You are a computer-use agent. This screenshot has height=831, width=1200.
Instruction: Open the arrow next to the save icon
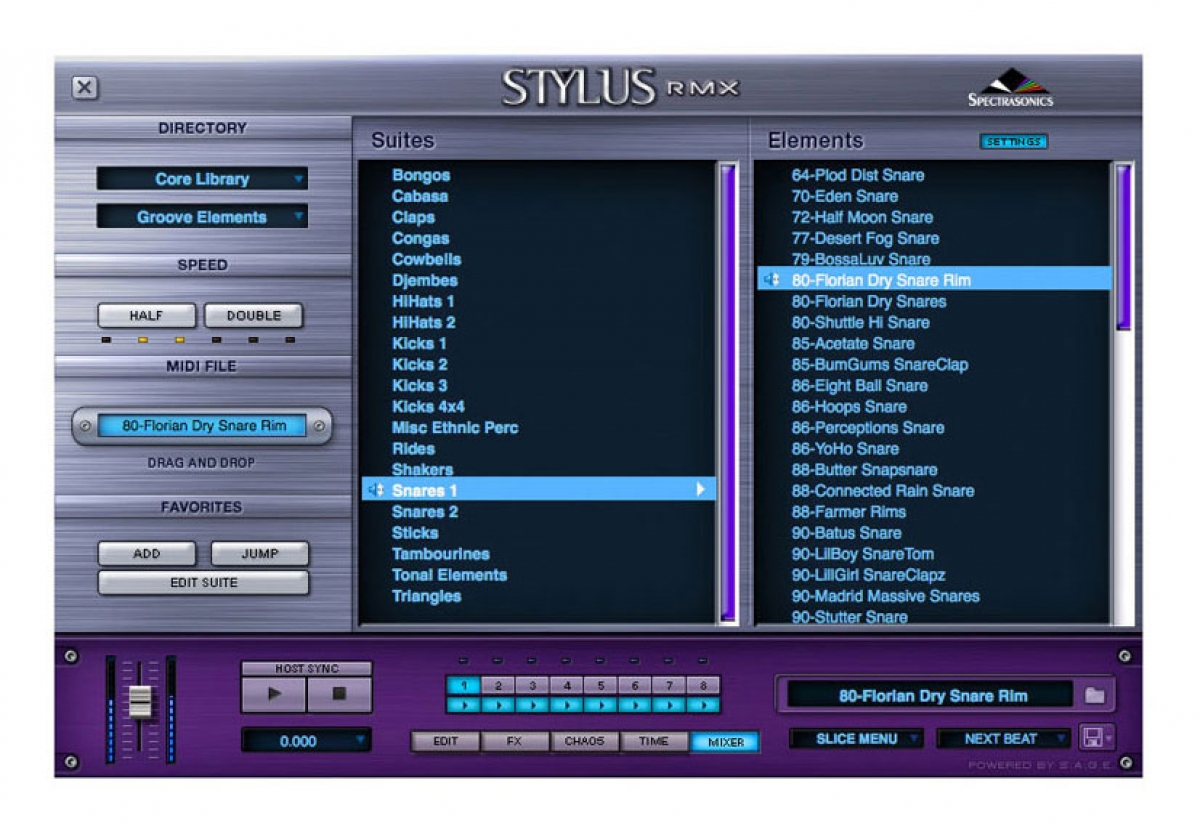pyautogui.click(x=1109, y=739)
